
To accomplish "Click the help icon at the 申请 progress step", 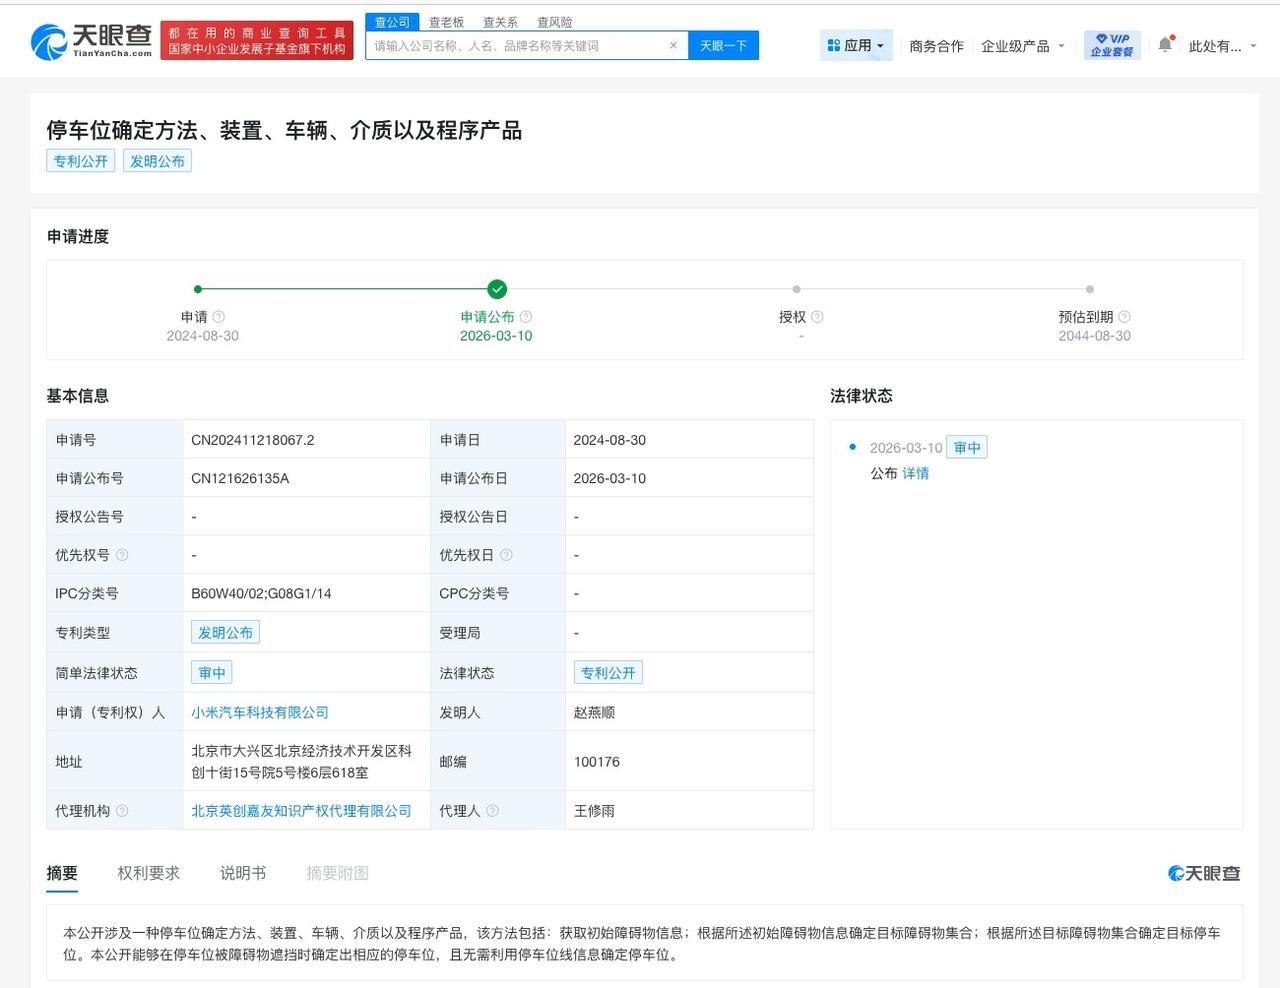I will 218,316.
